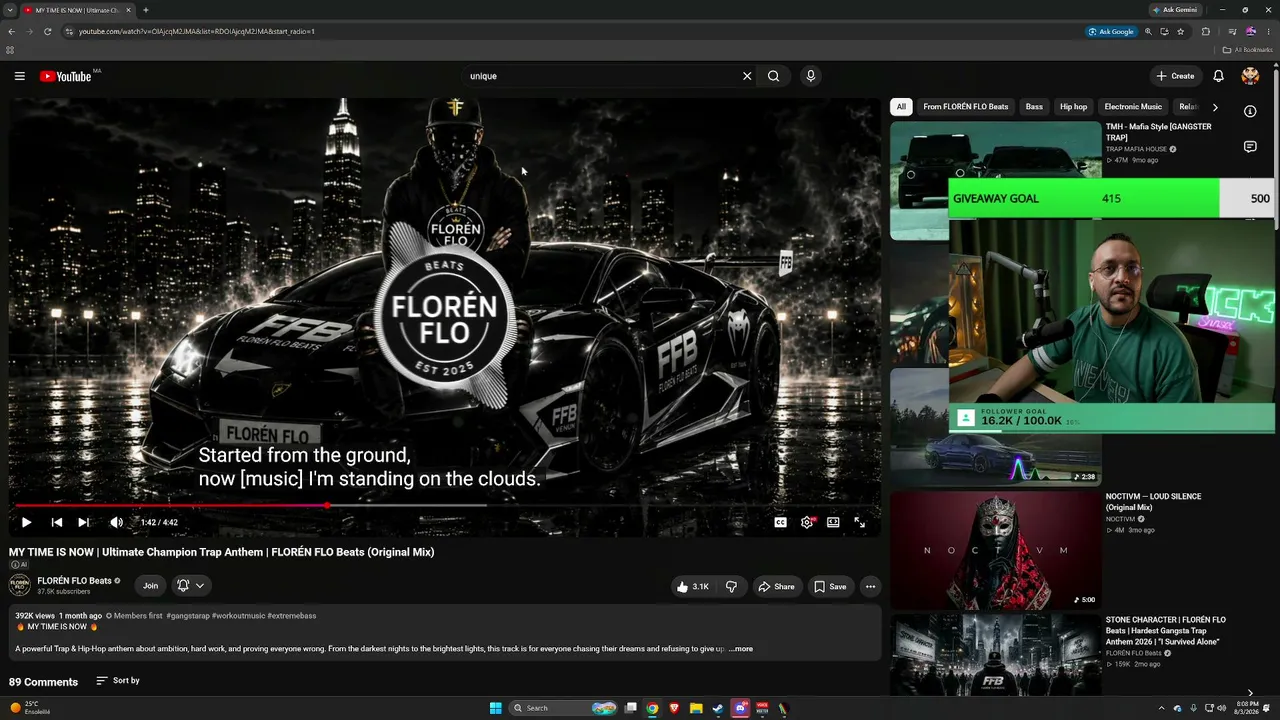Click the Ask Google lens button
The image size is (1280, 720).
pyautogui.click(x=1111, y=31)
